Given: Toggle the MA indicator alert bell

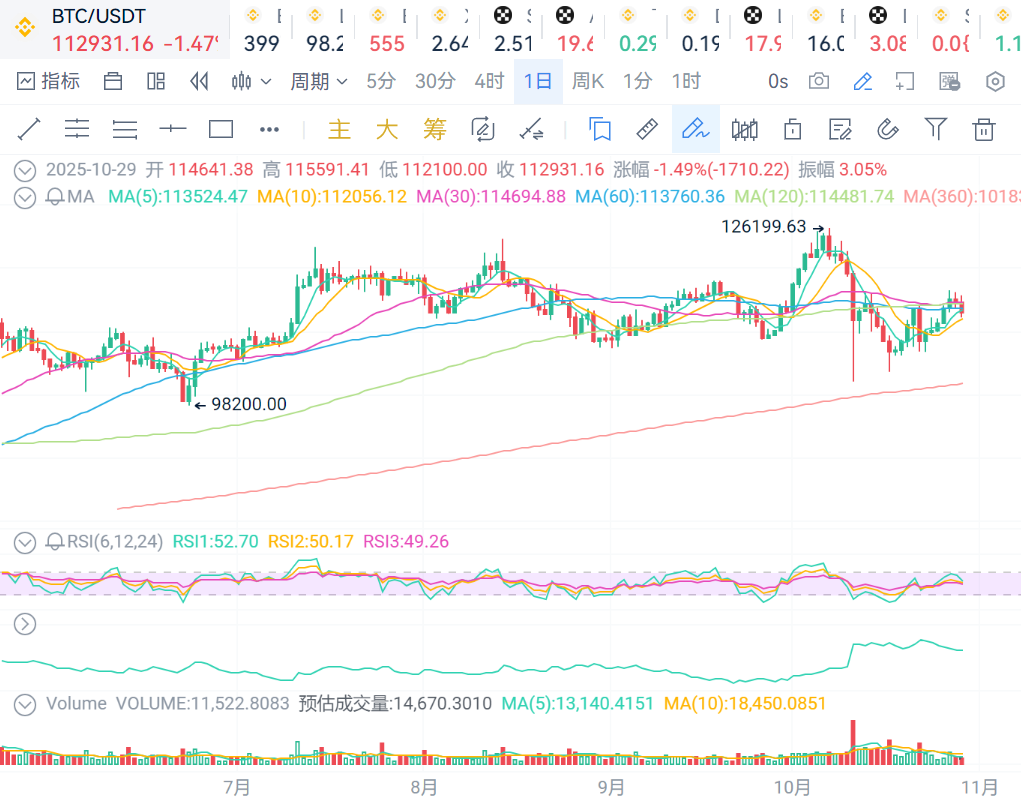Looking at the screenshot, I should pyautogui.click(x=55, y=197).
